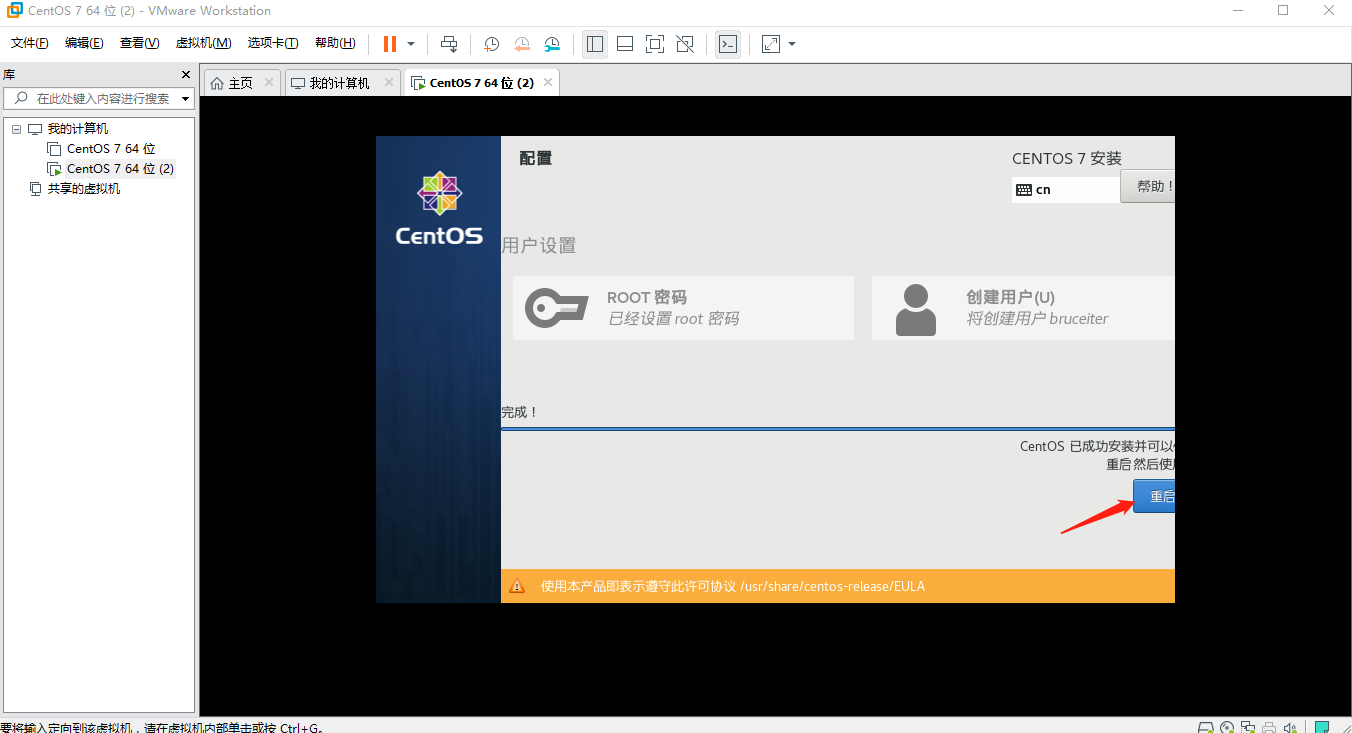Select 我的计算机 in the library tree
The image size is (1352, 733).
coord(78,129)
